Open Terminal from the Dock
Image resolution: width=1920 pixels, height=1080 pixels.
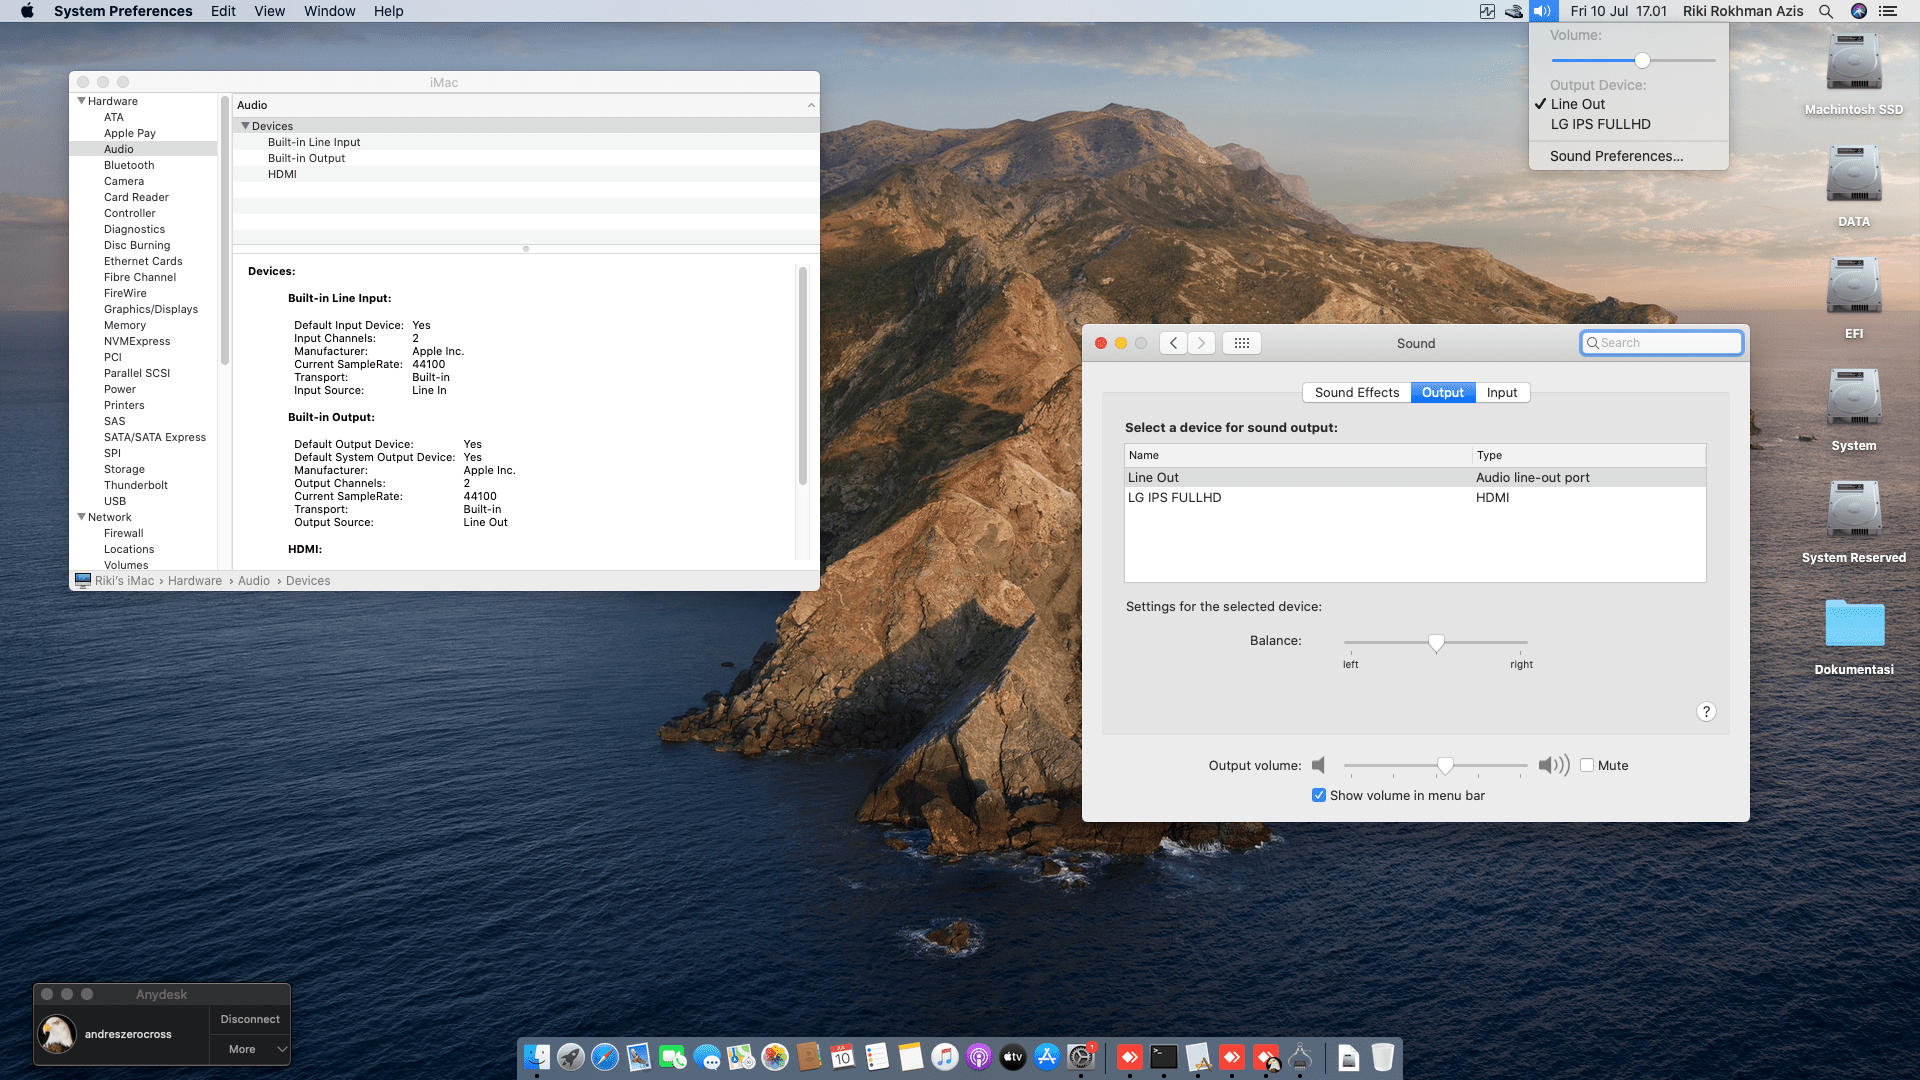click(x=1164, y=1057)
